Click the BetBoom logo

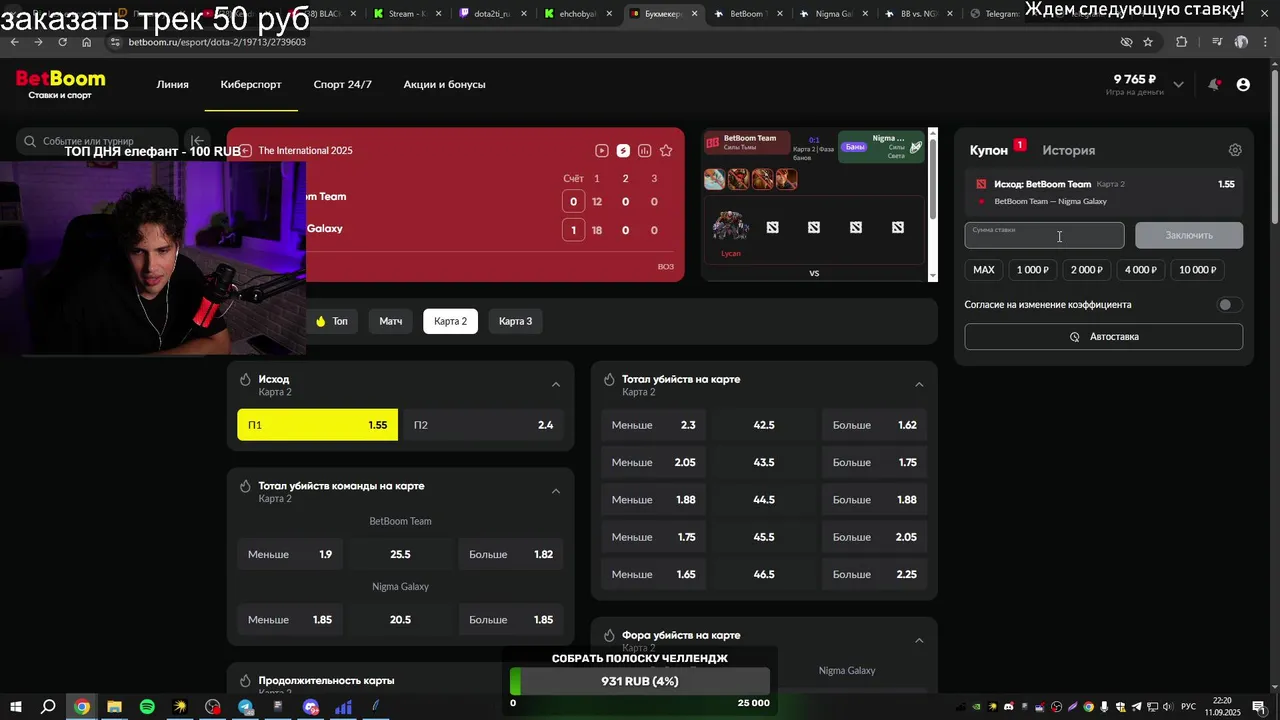tap(60, 84)
